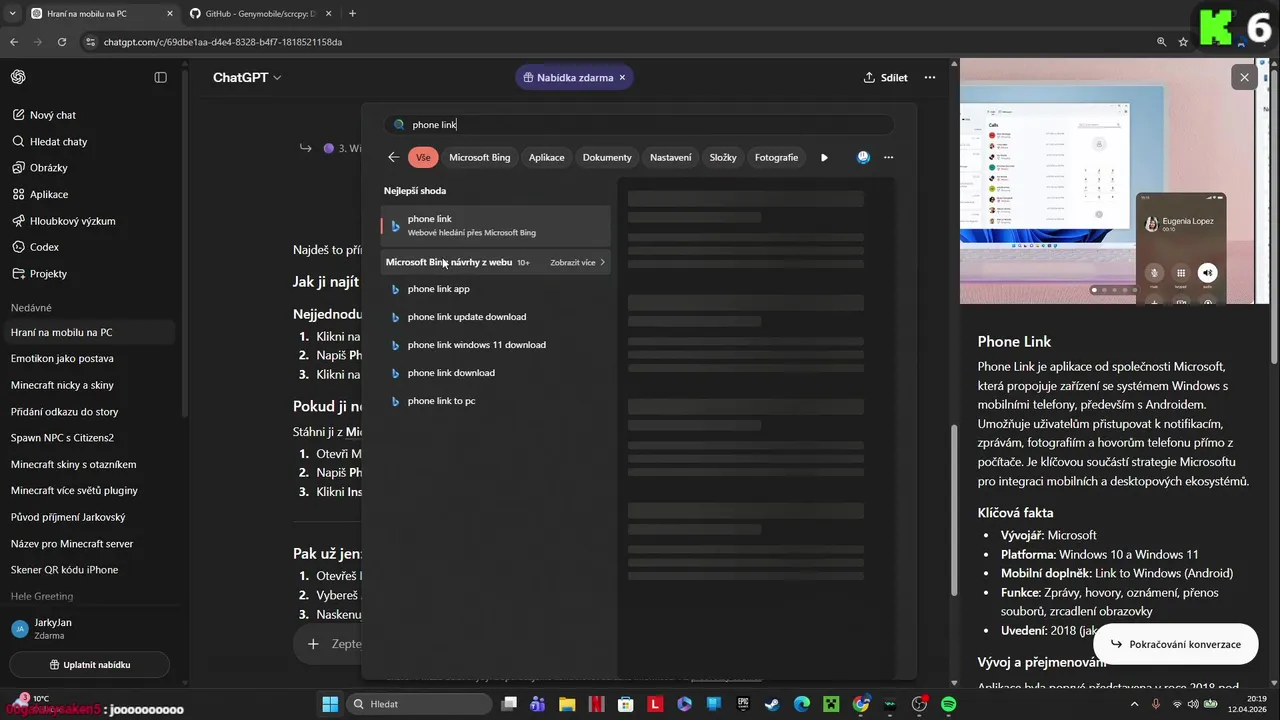Click the phone link search field
Screen dimensions: 1280x720
pos(640,125)
